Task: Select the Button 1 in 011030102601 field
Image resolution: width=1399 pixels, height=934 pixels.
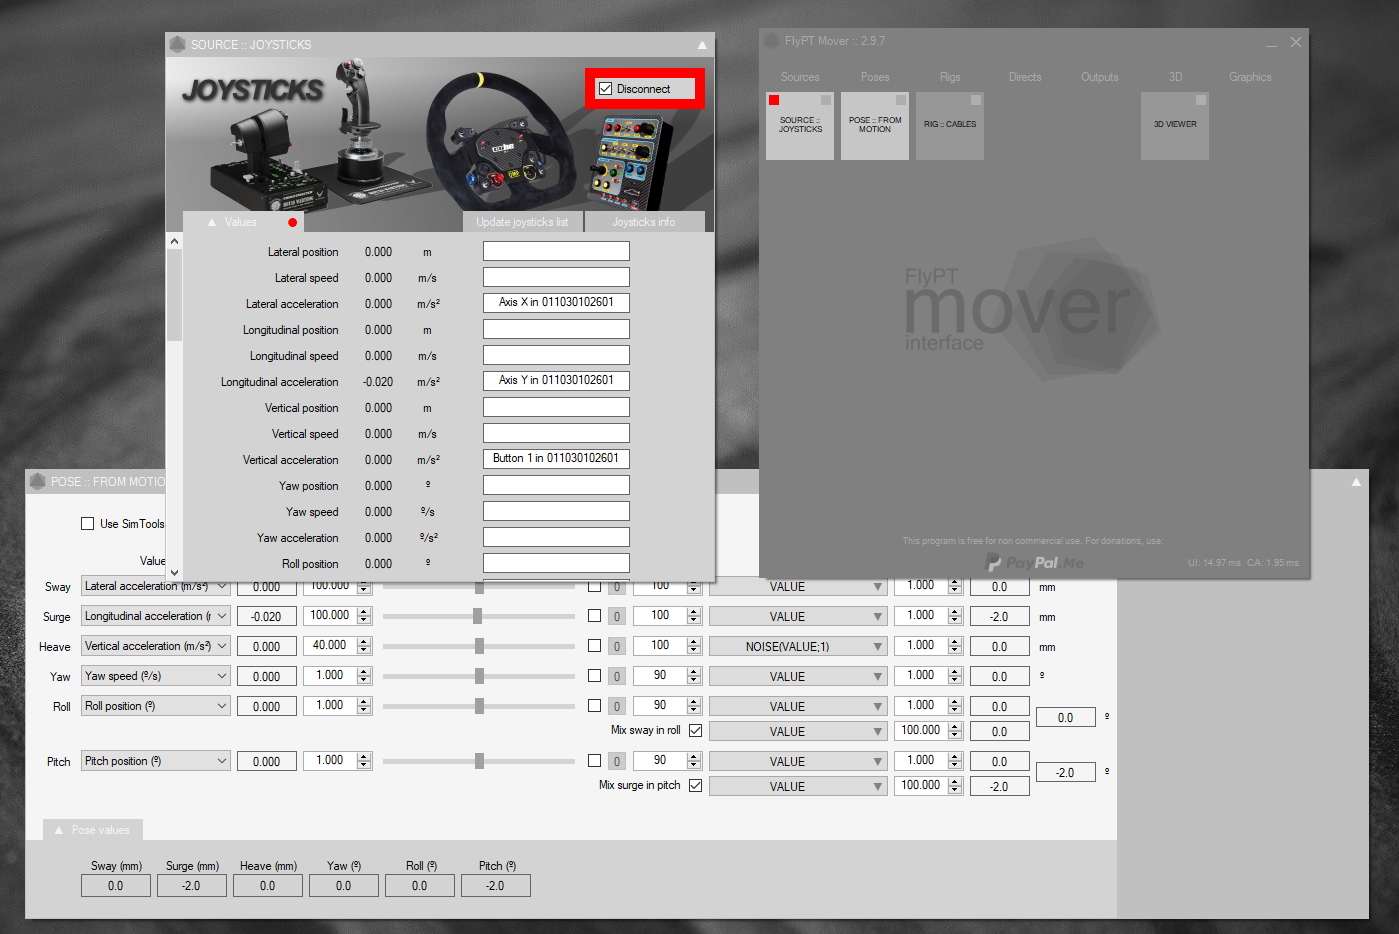Action: point(556,458)
